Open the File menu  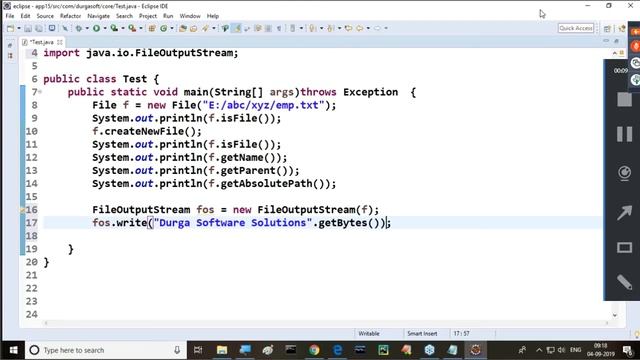click(10, 16)
